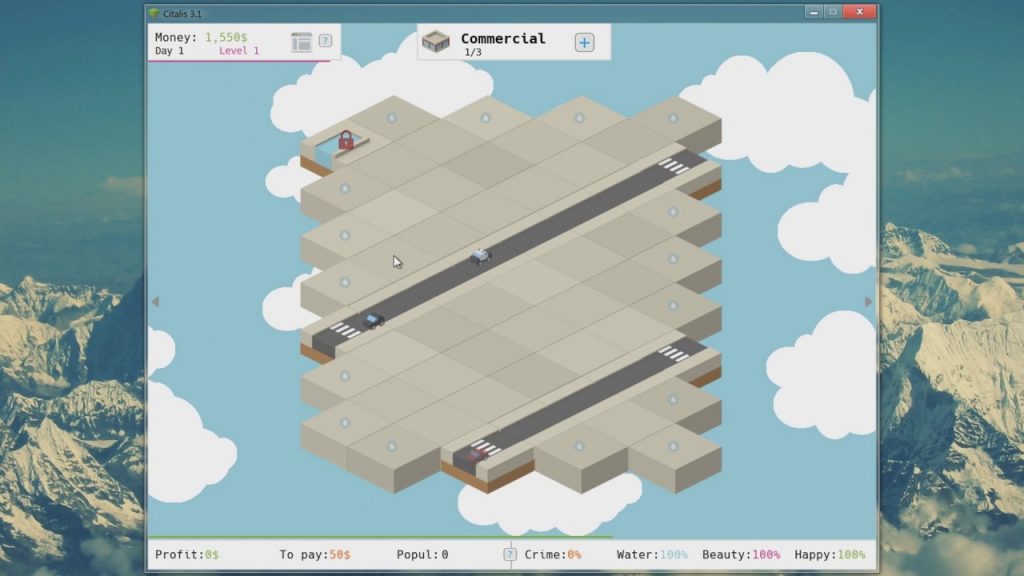This screenshot has height=576, width=1024.
Task: Click the red car on the lower road
Action: coord(477,455)
